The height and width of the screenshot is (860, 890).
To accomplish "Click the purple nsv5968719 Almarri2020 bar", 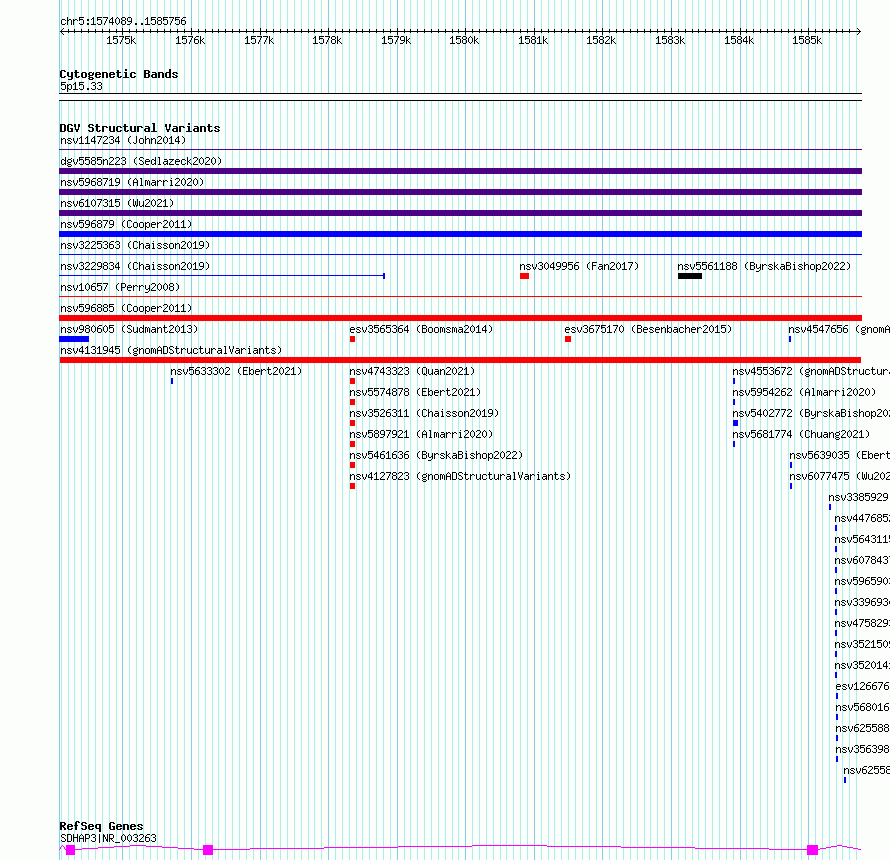I will click(x=460, y=192).
